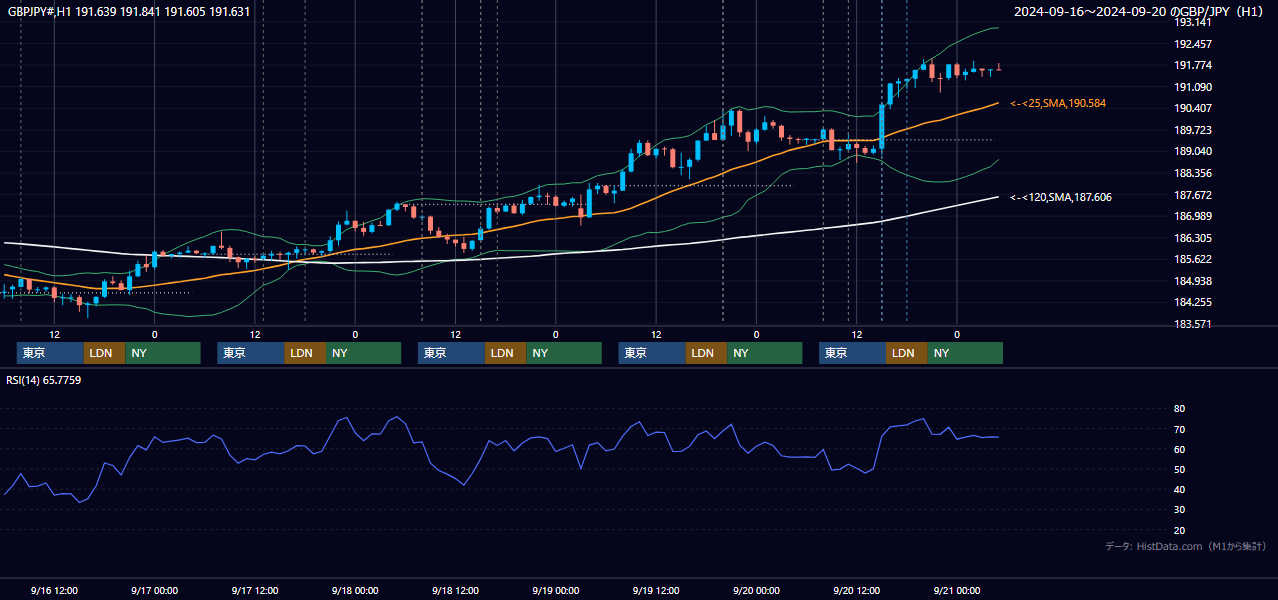Select the 9/20 12:00 time label
This screenshot has width=1278, height=600.
pyautogui.click(x=857, y=590)
